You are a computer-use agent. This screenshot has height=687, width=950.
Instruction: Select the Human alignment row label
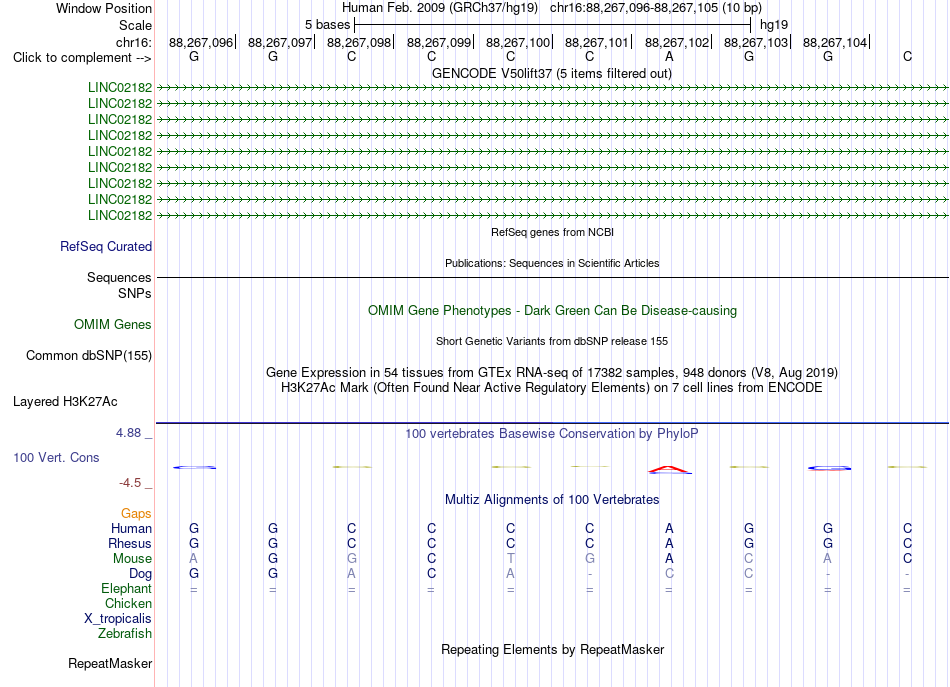(131, 529)
